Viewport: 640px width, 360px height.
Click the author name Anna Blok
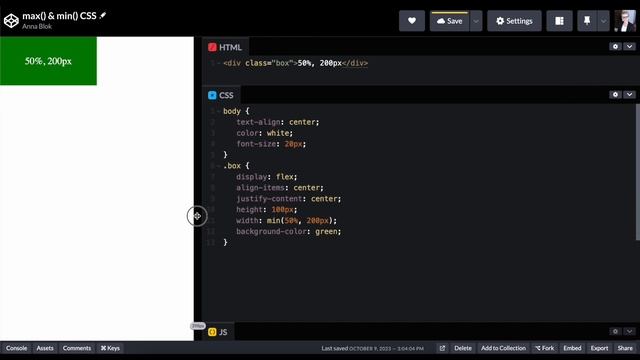tap(37, 27)
